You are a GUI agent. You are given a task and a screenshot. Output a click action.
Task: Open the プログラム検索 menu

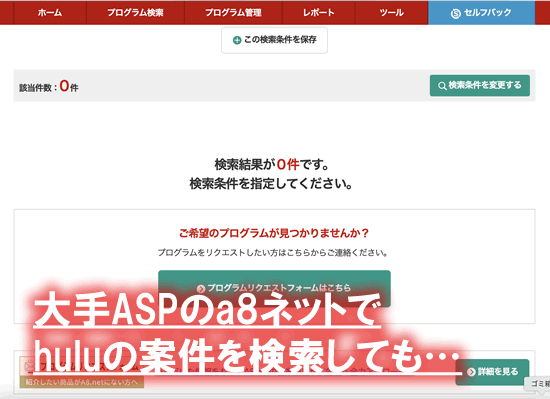(135, 13)
